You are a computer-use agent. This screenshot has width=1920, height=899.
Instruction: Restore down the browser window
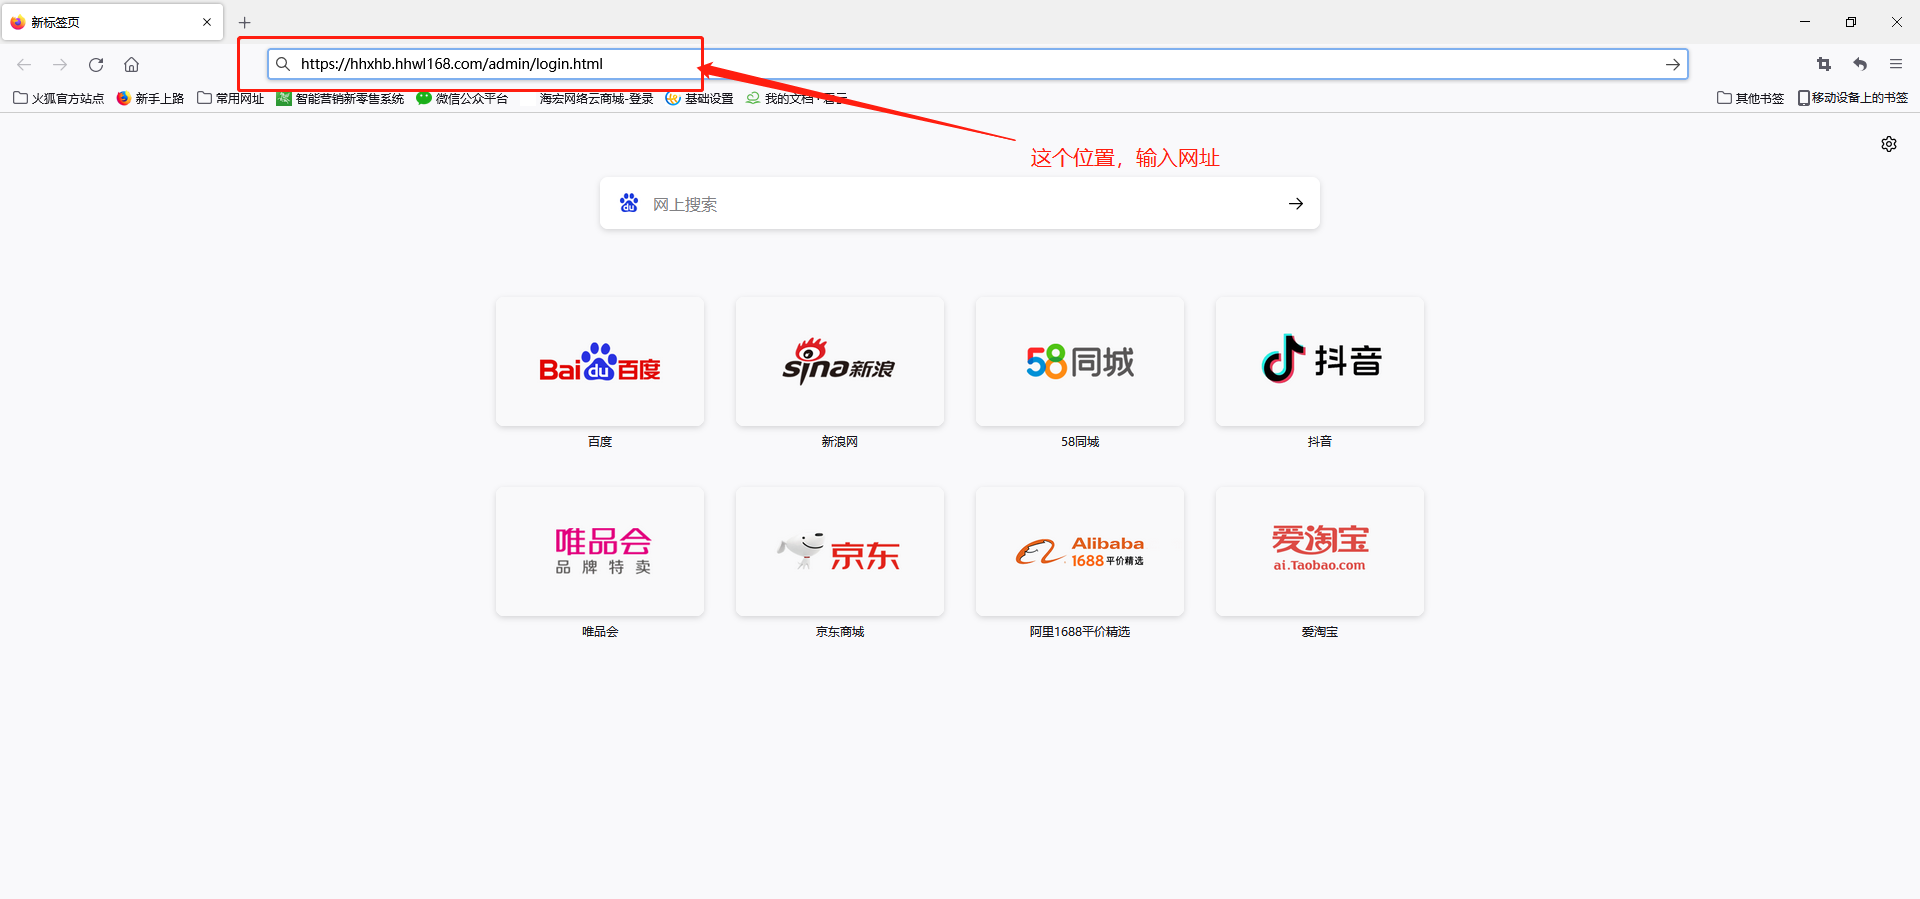(x=1851, y=22)
